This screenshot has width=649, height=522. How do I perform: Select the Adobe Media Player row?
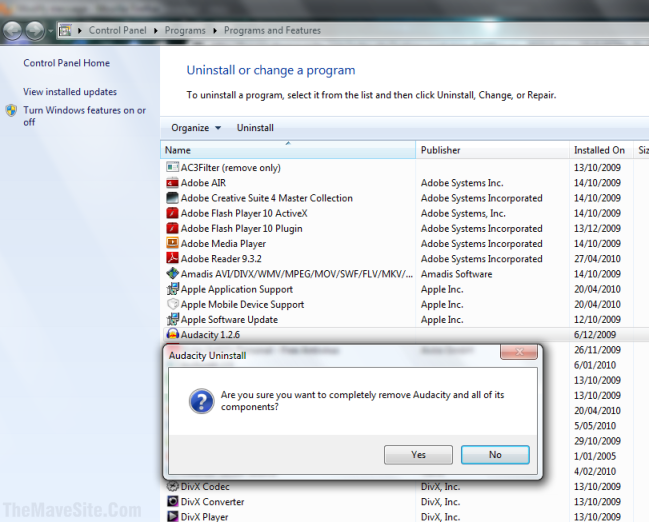405,243
